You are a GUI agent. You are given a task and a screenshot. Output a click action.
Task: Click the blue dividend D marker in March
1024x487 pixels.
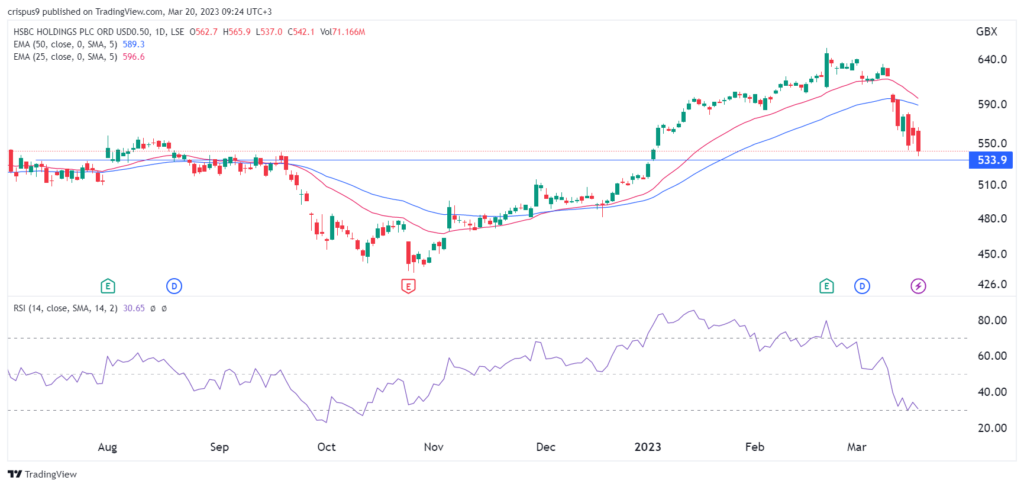pos(862,285)
